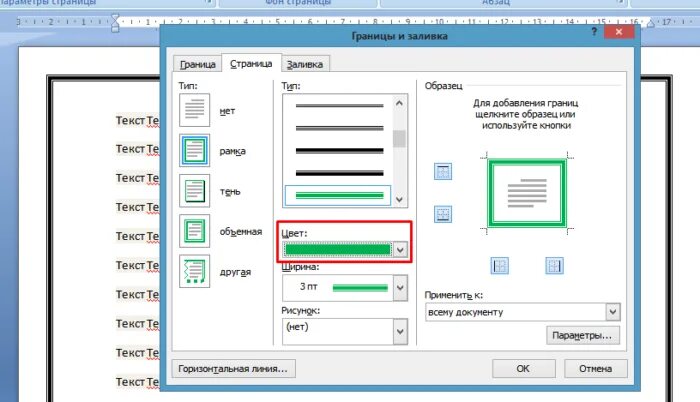
Task: Click the right indent marker on ruler
Action: pyautogui.click(x=650, y=23)
